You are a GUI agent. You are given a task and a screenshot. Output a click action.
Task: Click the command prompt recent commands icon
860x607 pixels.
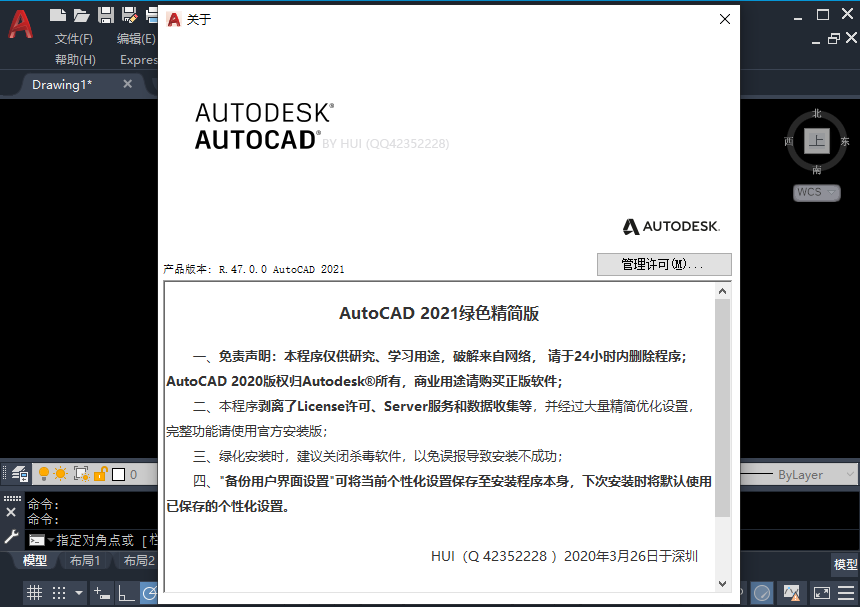point(37,540)
